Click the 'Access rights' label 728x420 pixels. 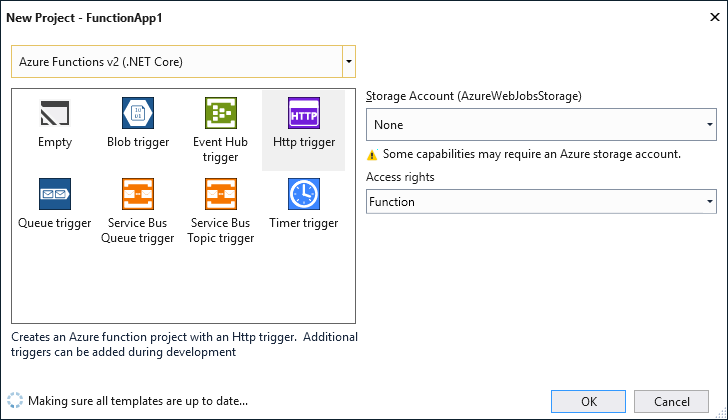[x=400, y=177]
